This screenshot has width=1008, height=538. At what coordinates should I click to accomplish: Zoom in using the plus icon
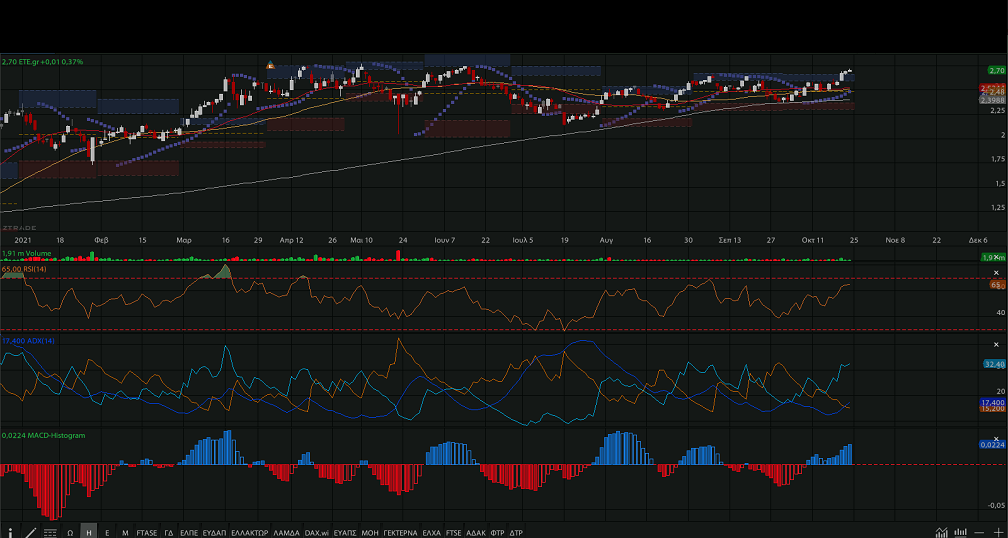(x=997, y=532)
